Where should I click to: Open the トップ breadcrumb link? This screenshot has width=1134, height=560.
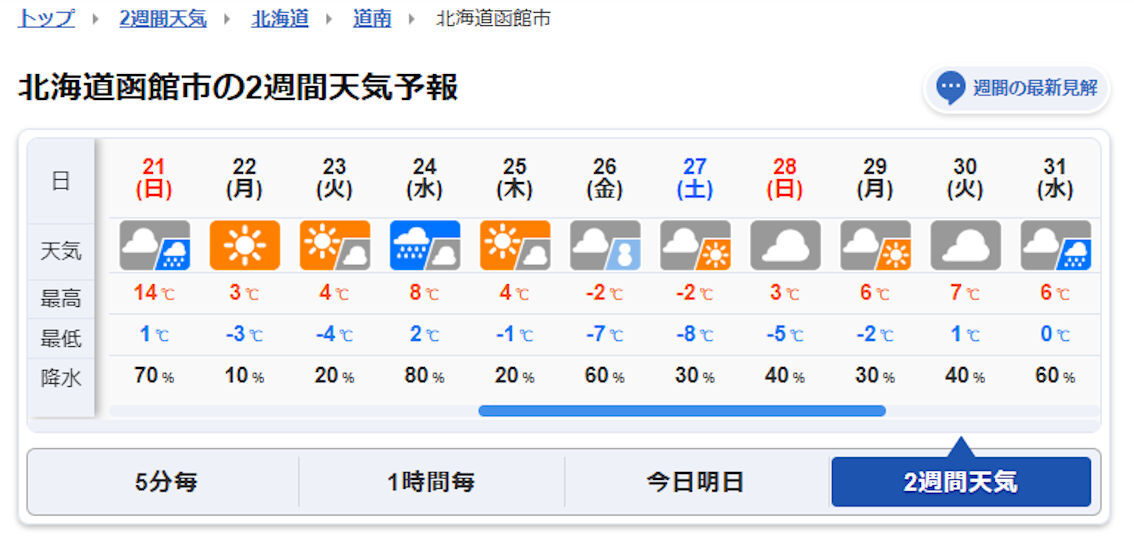tap(46, 18)
